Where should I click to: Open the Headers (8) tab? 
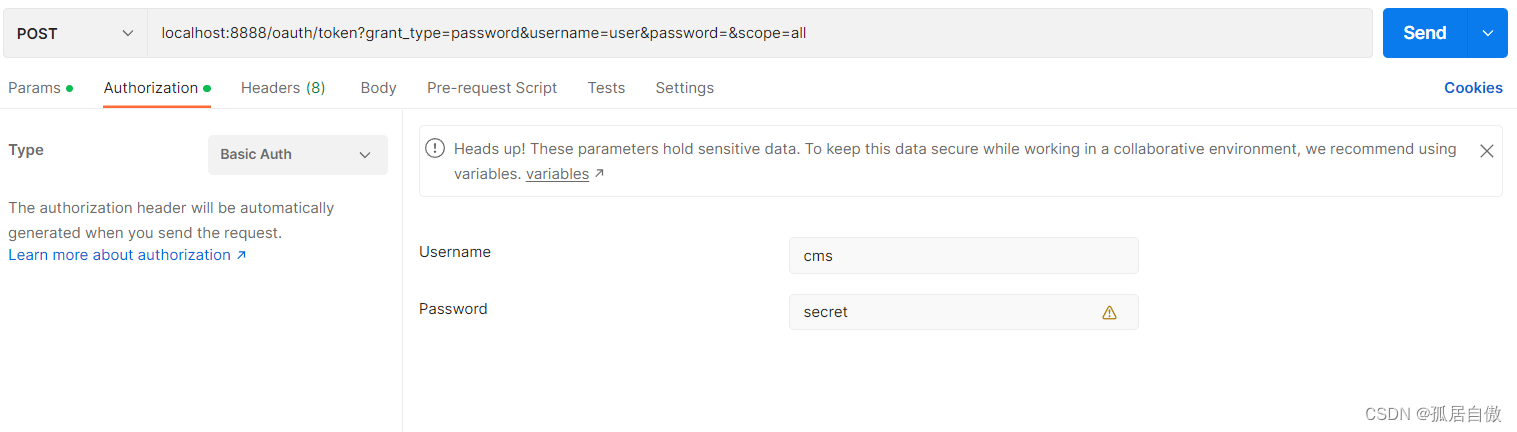click(283, 88)
